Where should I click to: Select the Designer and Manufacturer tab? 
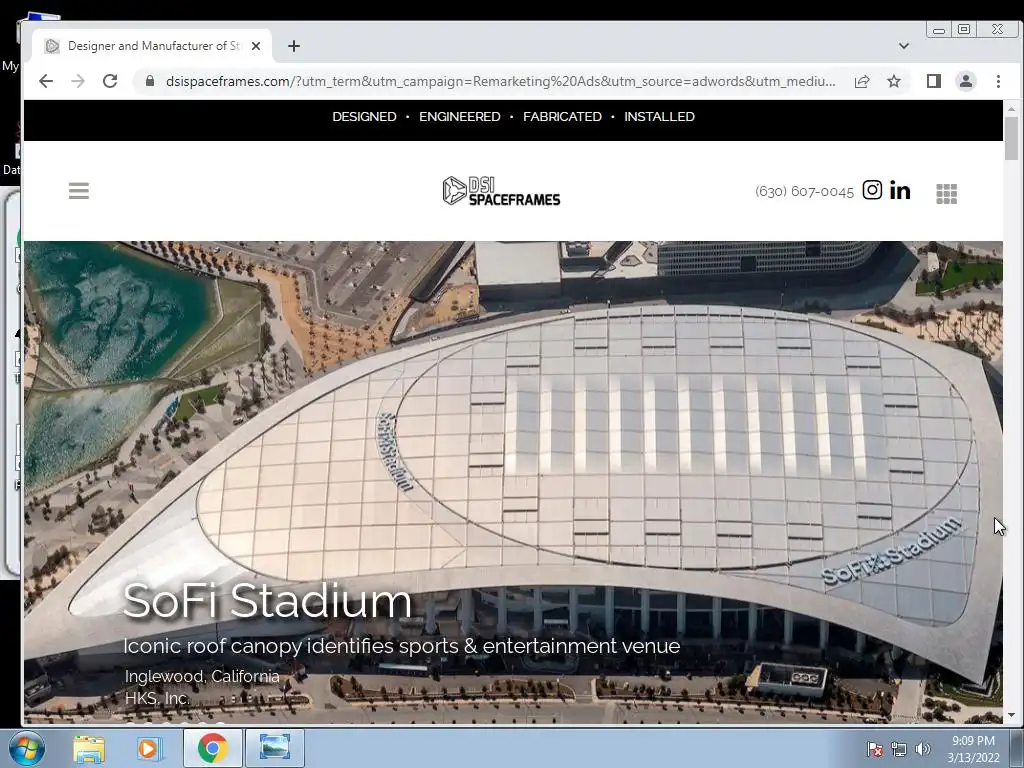tap(152, 46)
